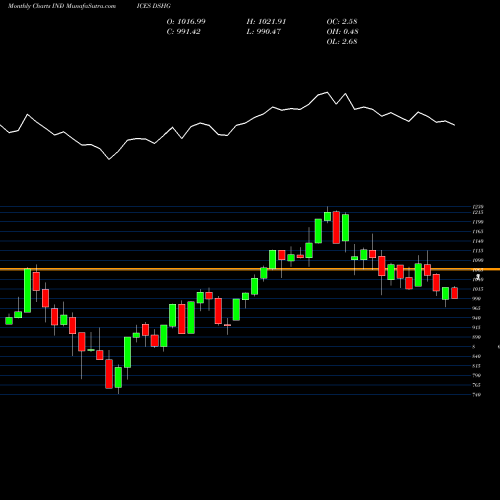Viewport: 500px width, 500px height.
Task: Click the 940 price axis label
Action: (477, 318)
